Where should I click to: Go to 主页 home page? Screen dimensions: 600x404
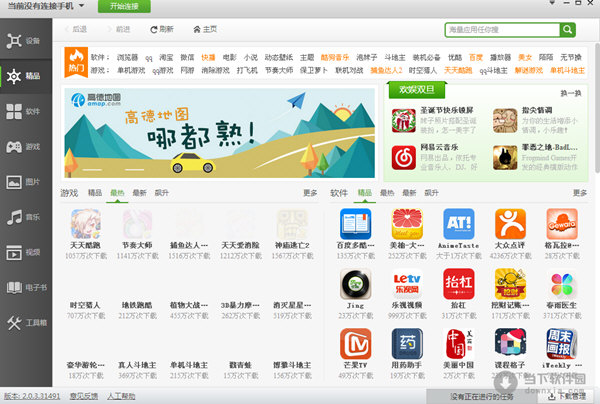tap(205, 29)
